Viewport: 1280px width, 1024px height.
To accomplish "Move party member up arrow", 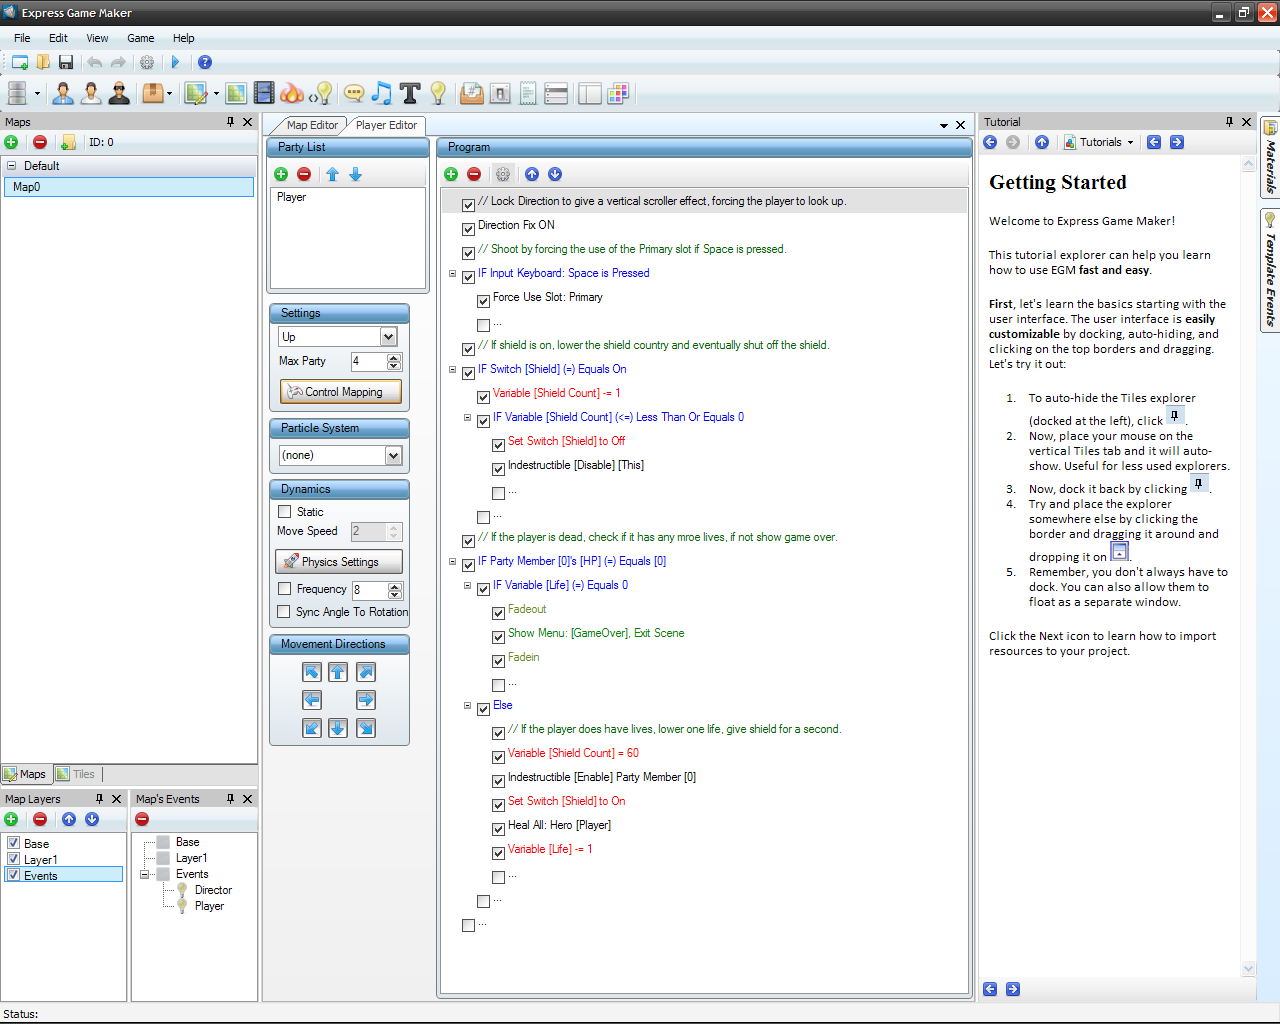I will (332, 174).
